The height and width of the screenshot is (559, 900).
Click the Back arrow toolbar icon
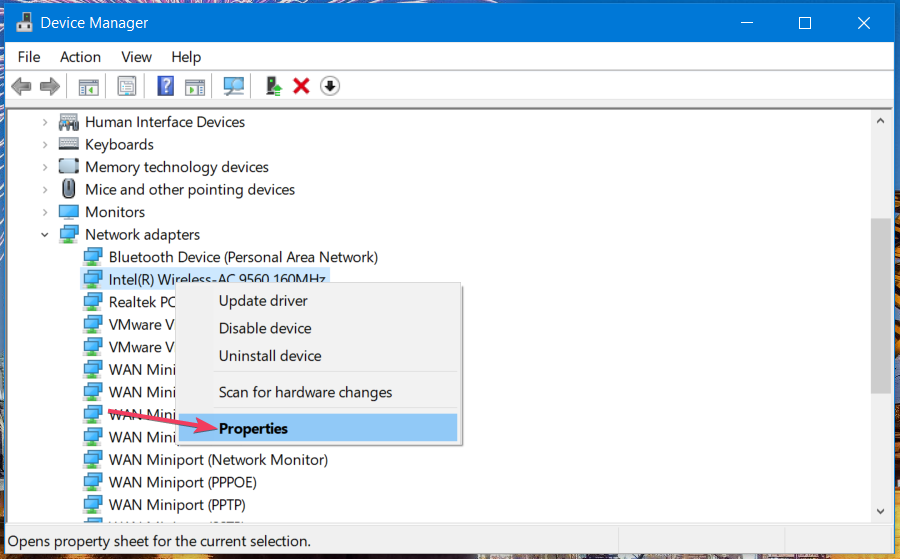coord(21,87)
